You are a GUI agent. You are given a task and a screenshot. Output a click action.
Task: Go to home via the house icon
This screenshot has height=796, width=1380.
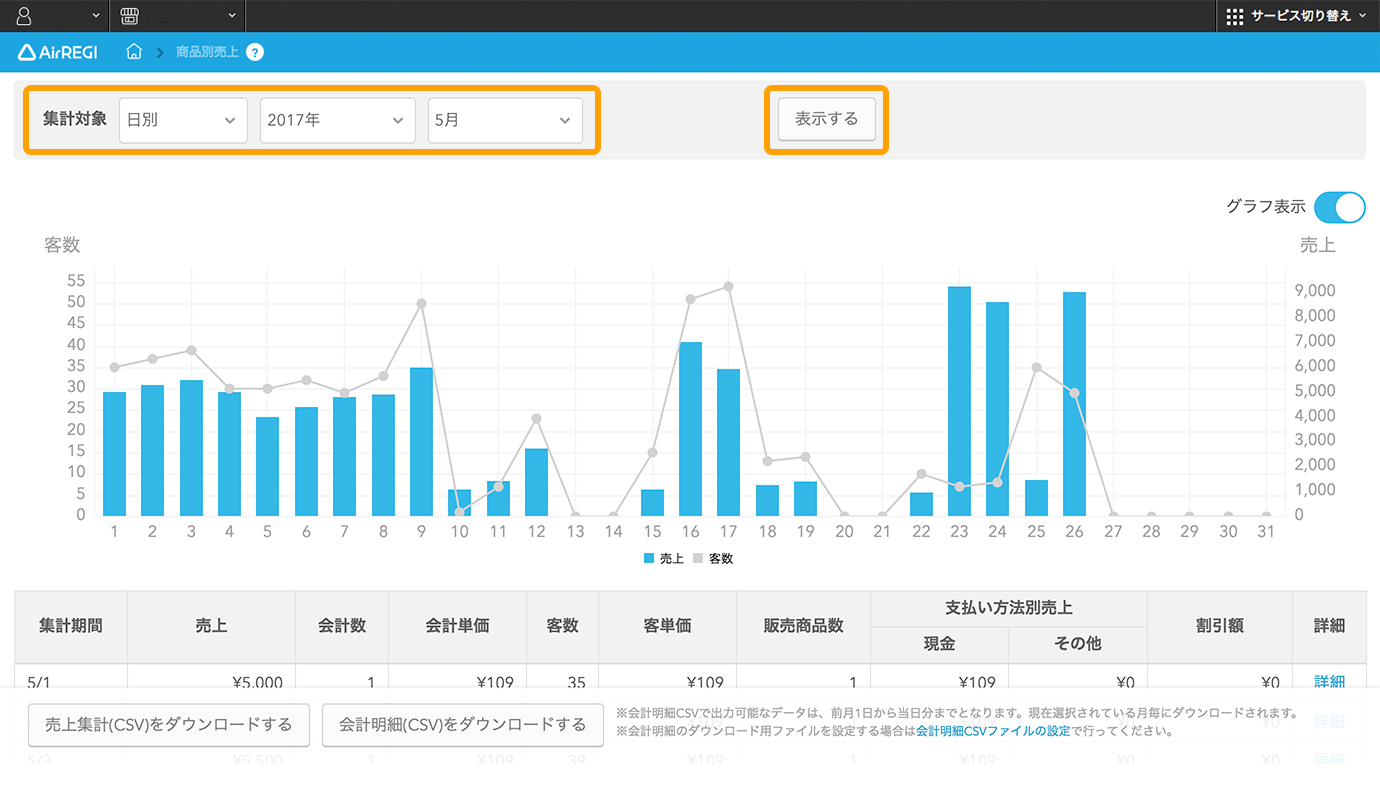(134, 52)
